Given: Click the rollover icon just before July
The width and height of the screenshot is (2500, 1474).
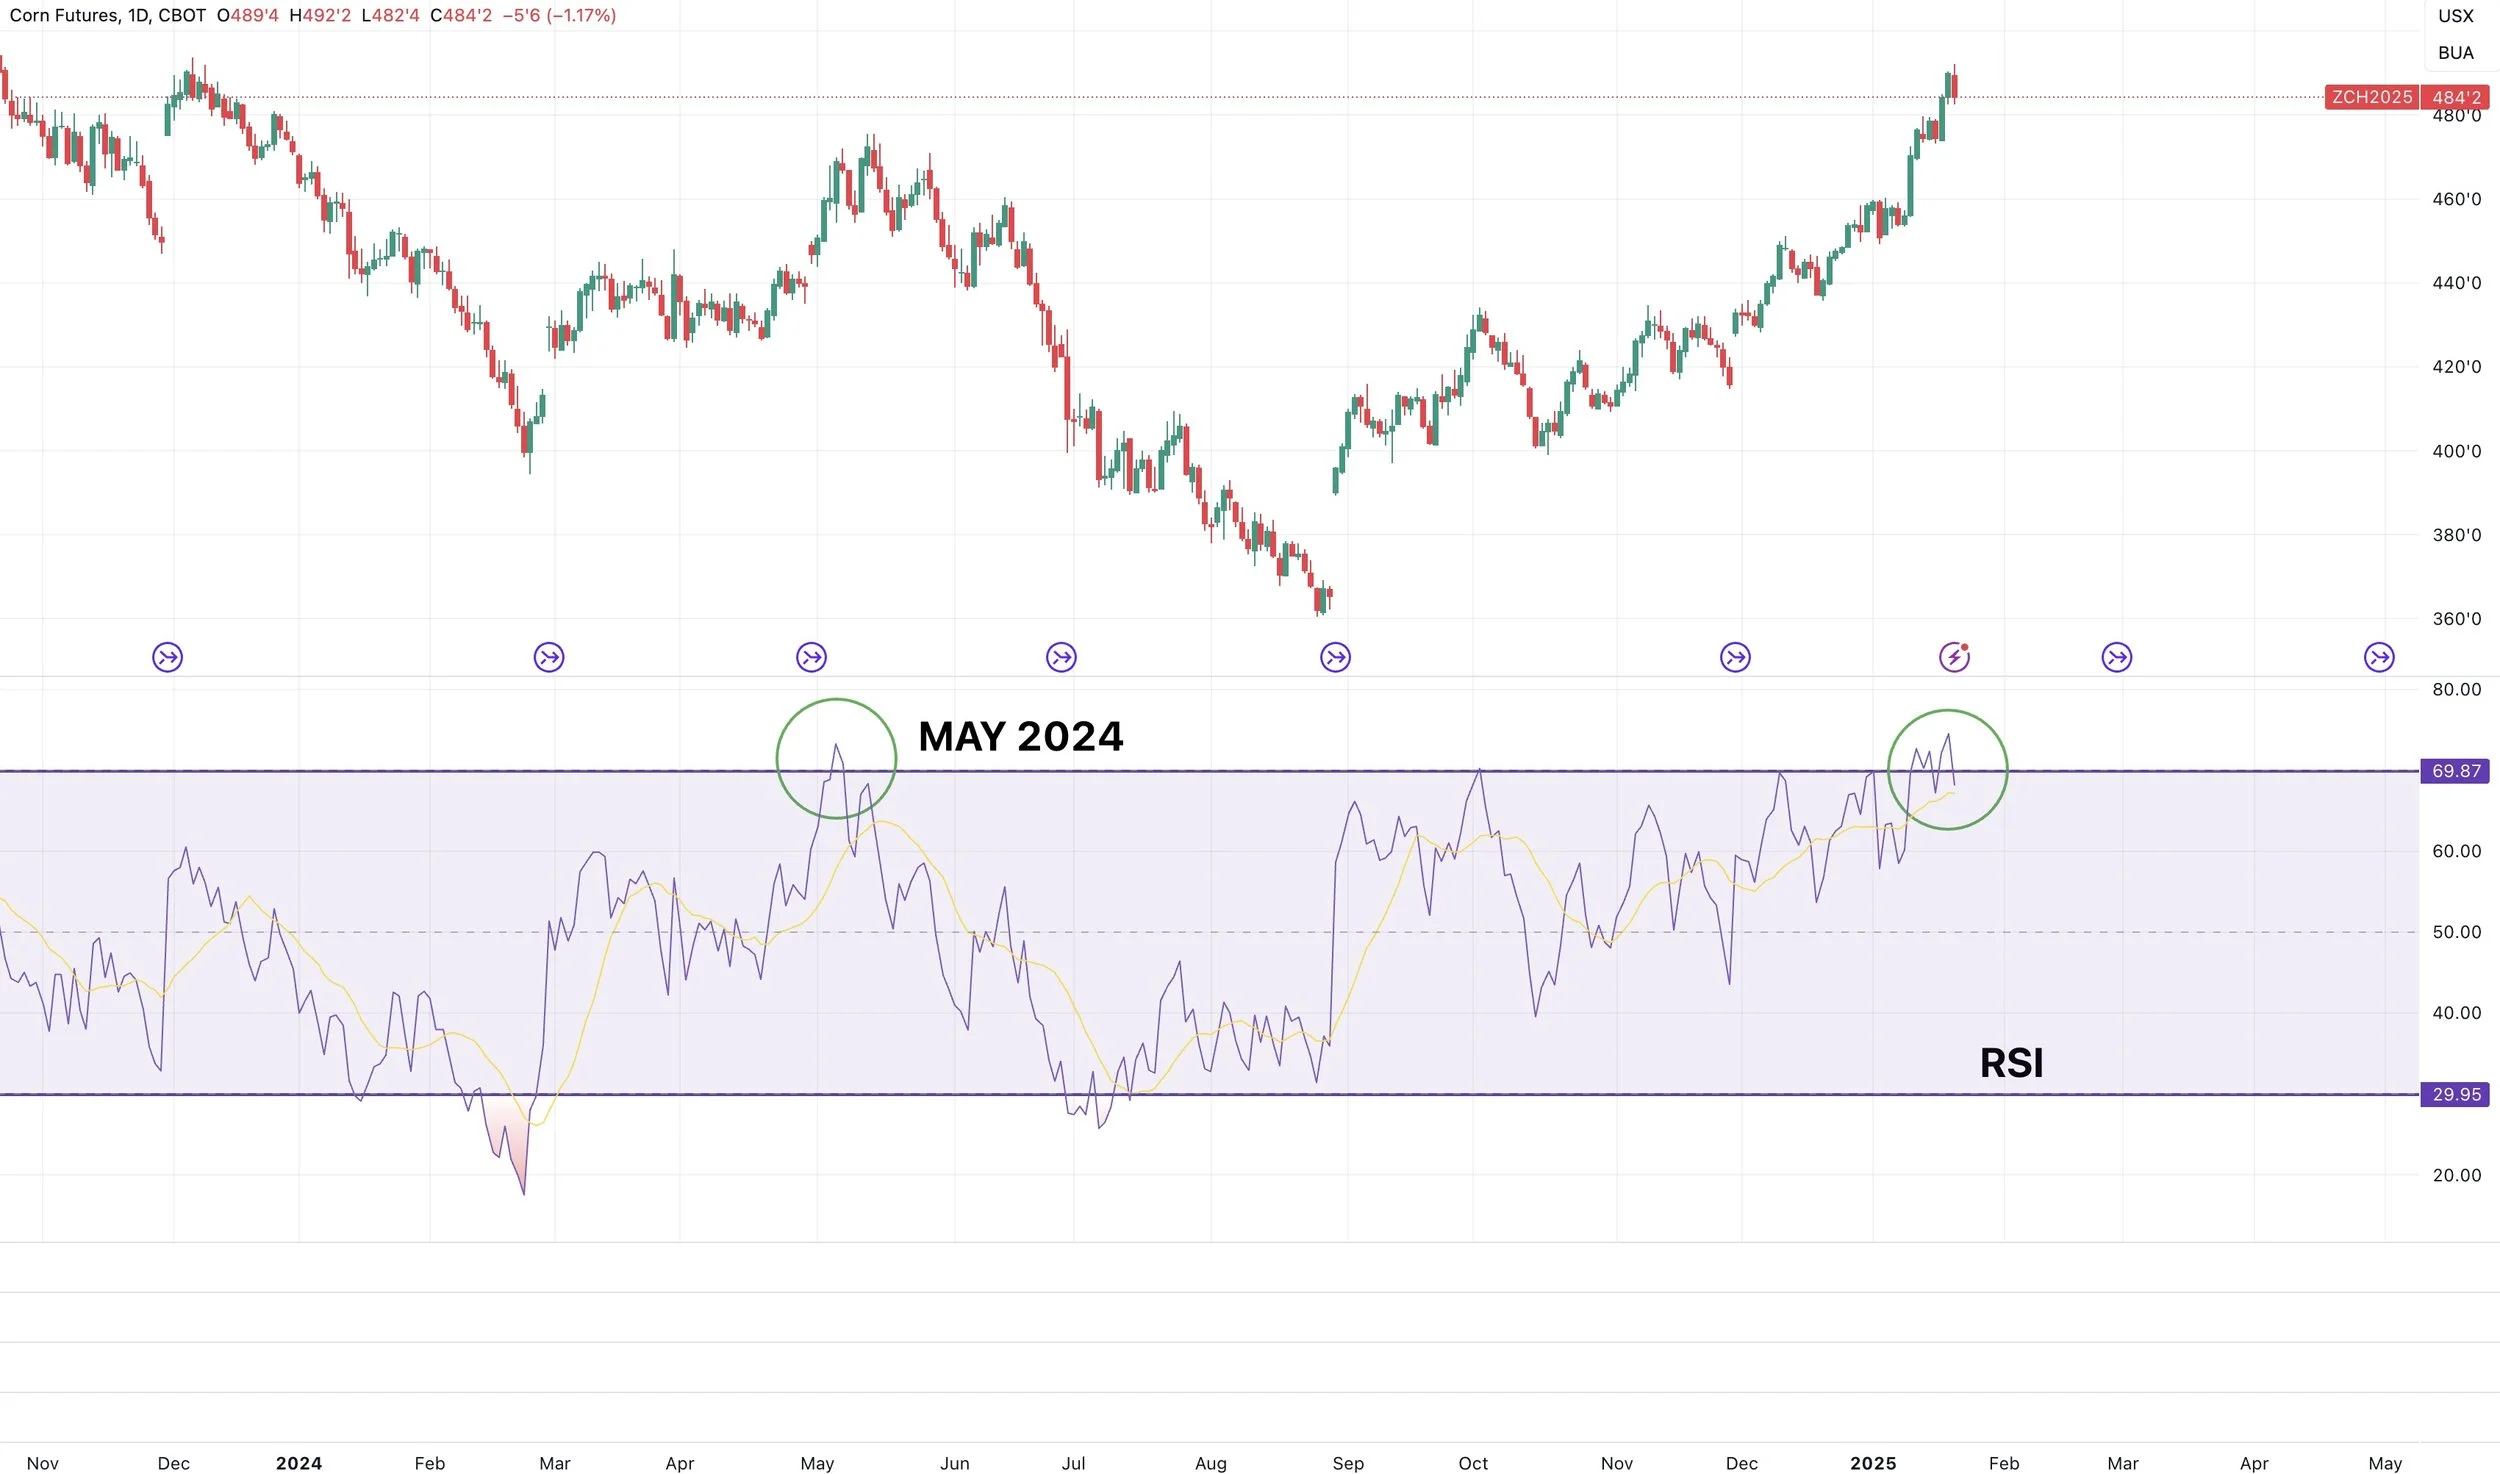Looking at the screenshot, I should (1061, 657).
